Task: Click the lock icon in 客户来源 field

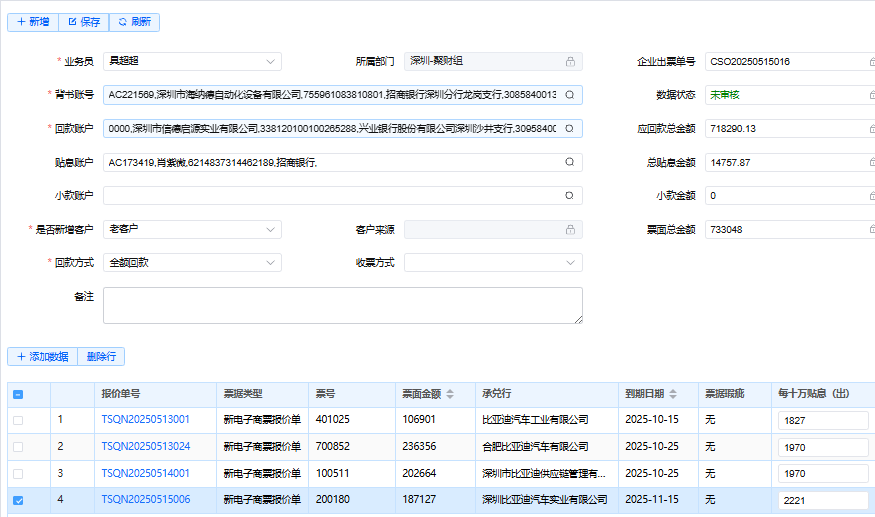Action: (570, 230)
